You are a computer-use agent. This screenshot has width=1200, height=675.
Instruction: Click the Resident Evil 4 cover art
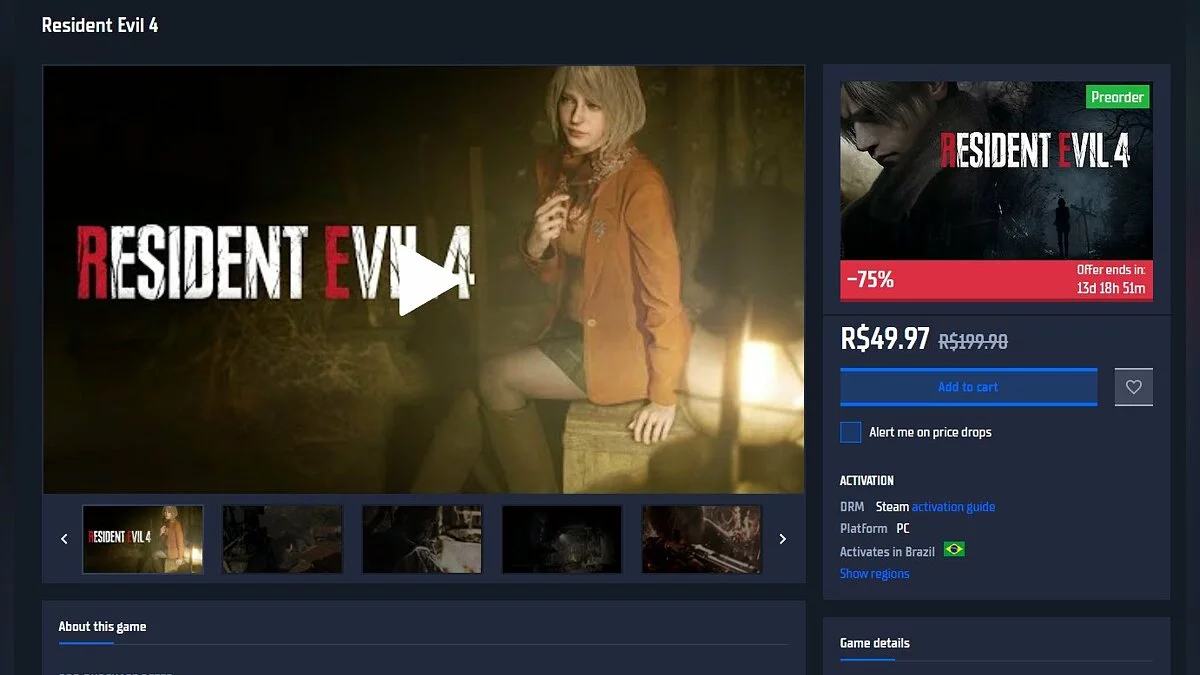point(996,171)
